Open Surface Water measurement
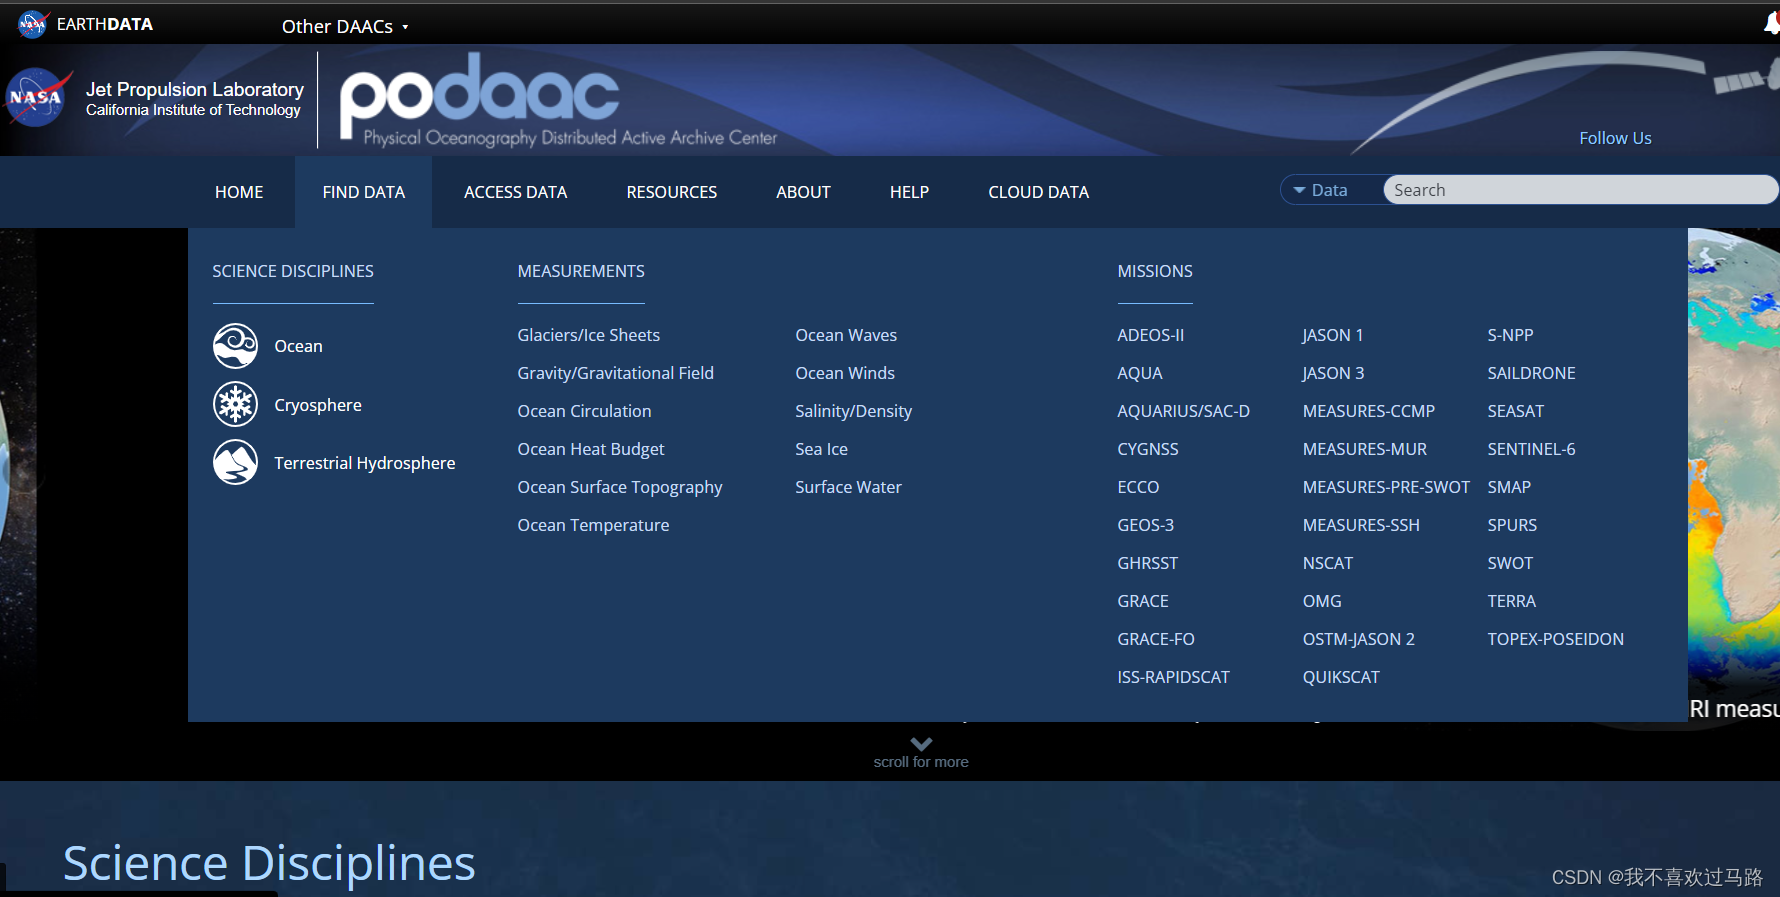This screenshot has width=1780, height=897. (x=848, y=487)
